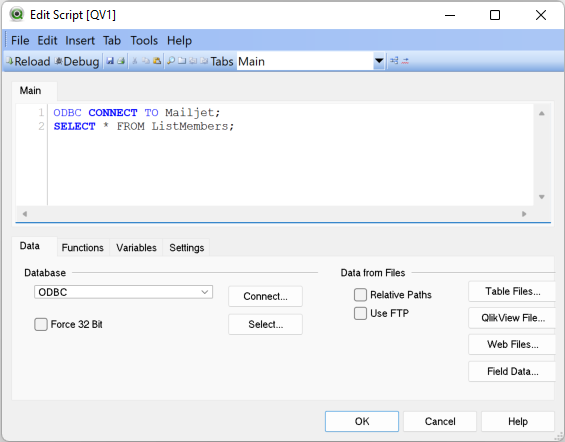Expand the Tabs dropdown showing Main
565x442 pixels.
coord(379,61)
